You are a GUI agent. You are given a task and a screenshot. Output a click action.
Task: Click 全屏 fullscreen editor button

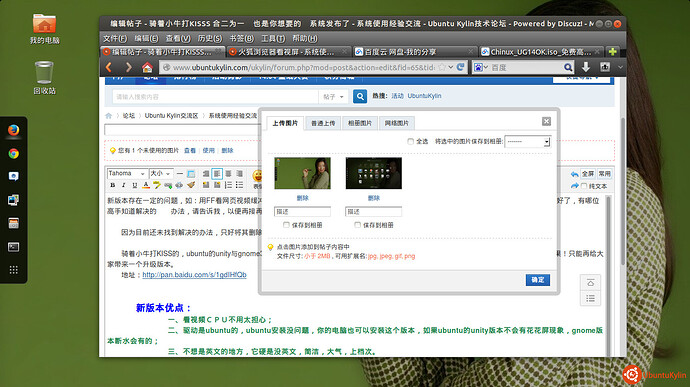click(588, 174)
